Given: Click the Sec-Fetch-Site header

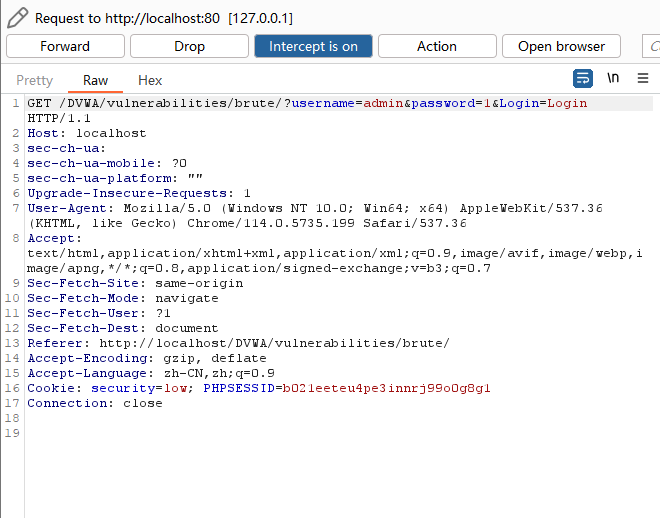Looking at the screenshot, I should pyautogui.click(x=135, y=283).
